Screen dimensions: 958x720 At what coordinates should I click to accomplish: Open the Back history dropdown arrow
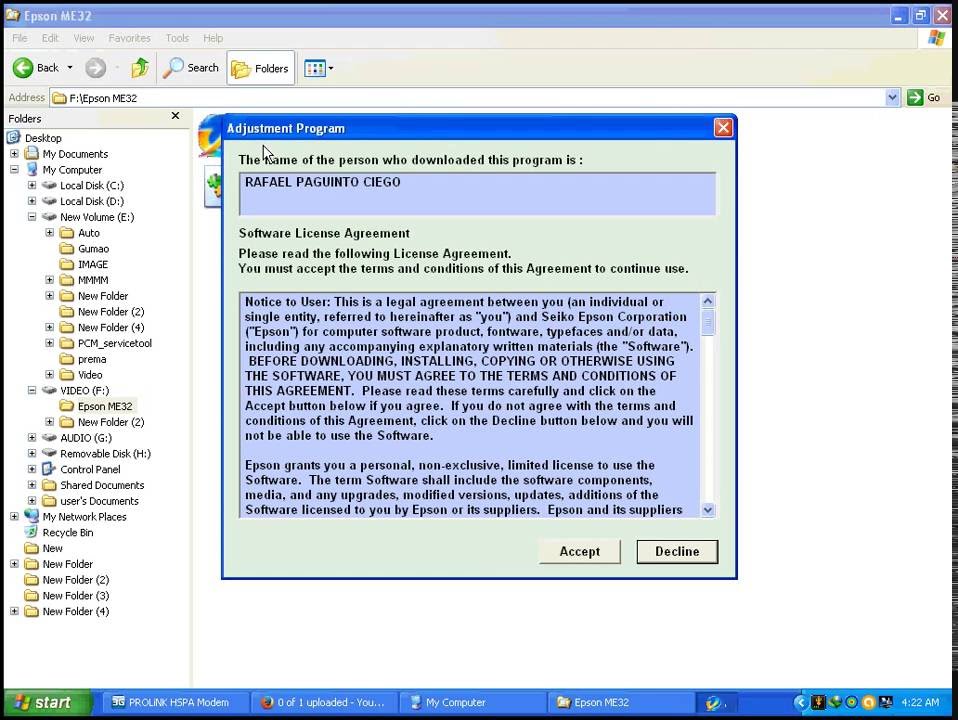(70, 68)
